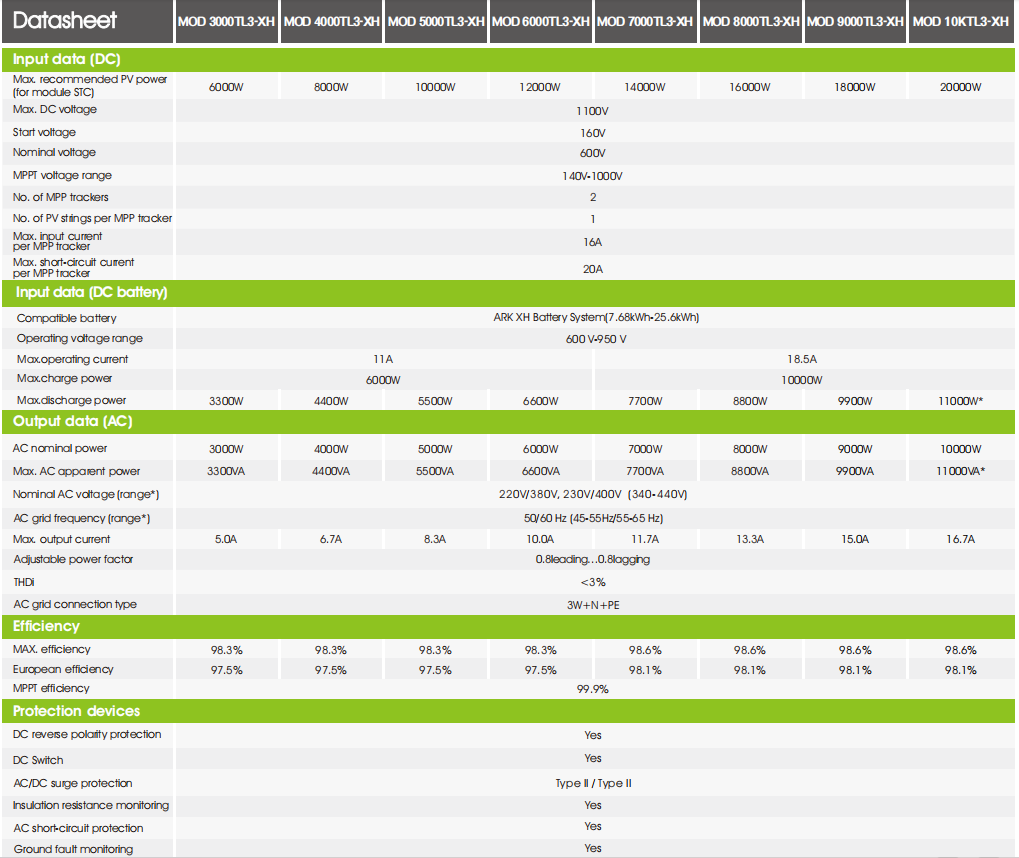The height and width of the screenshot is (858, 1019).
Task: Click the 99.9% MPPT efficiency value
Action: tap(593, 689)
